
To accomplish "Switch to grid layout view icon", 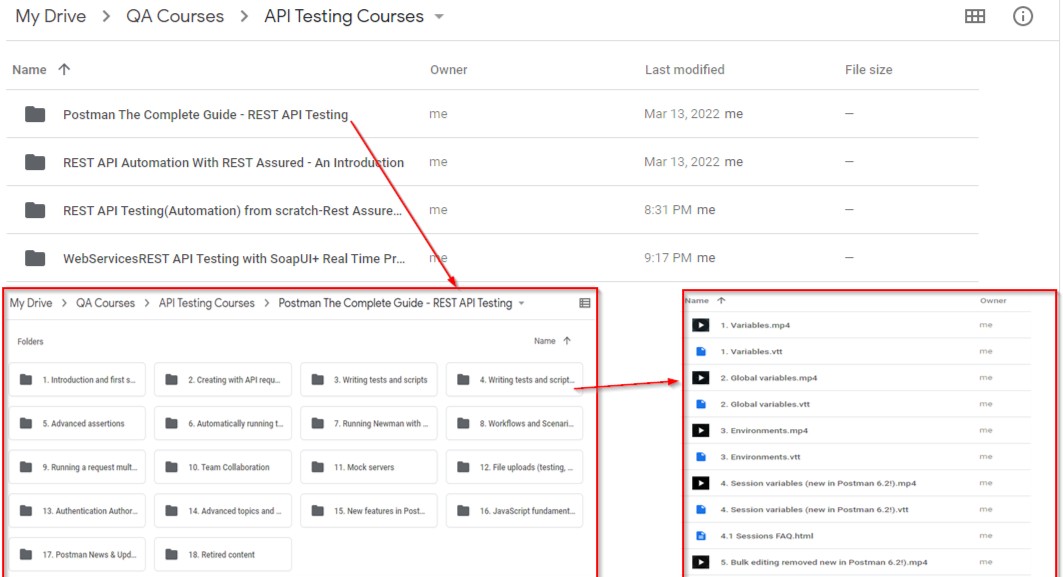I will click(975, 16).
